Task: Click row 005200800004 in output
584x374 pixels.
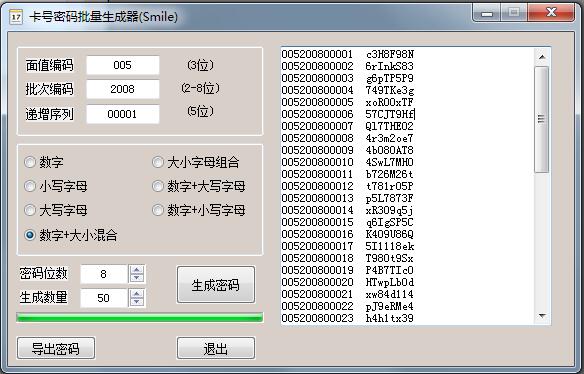Action: pyautogui.click(x=347, y=90)
